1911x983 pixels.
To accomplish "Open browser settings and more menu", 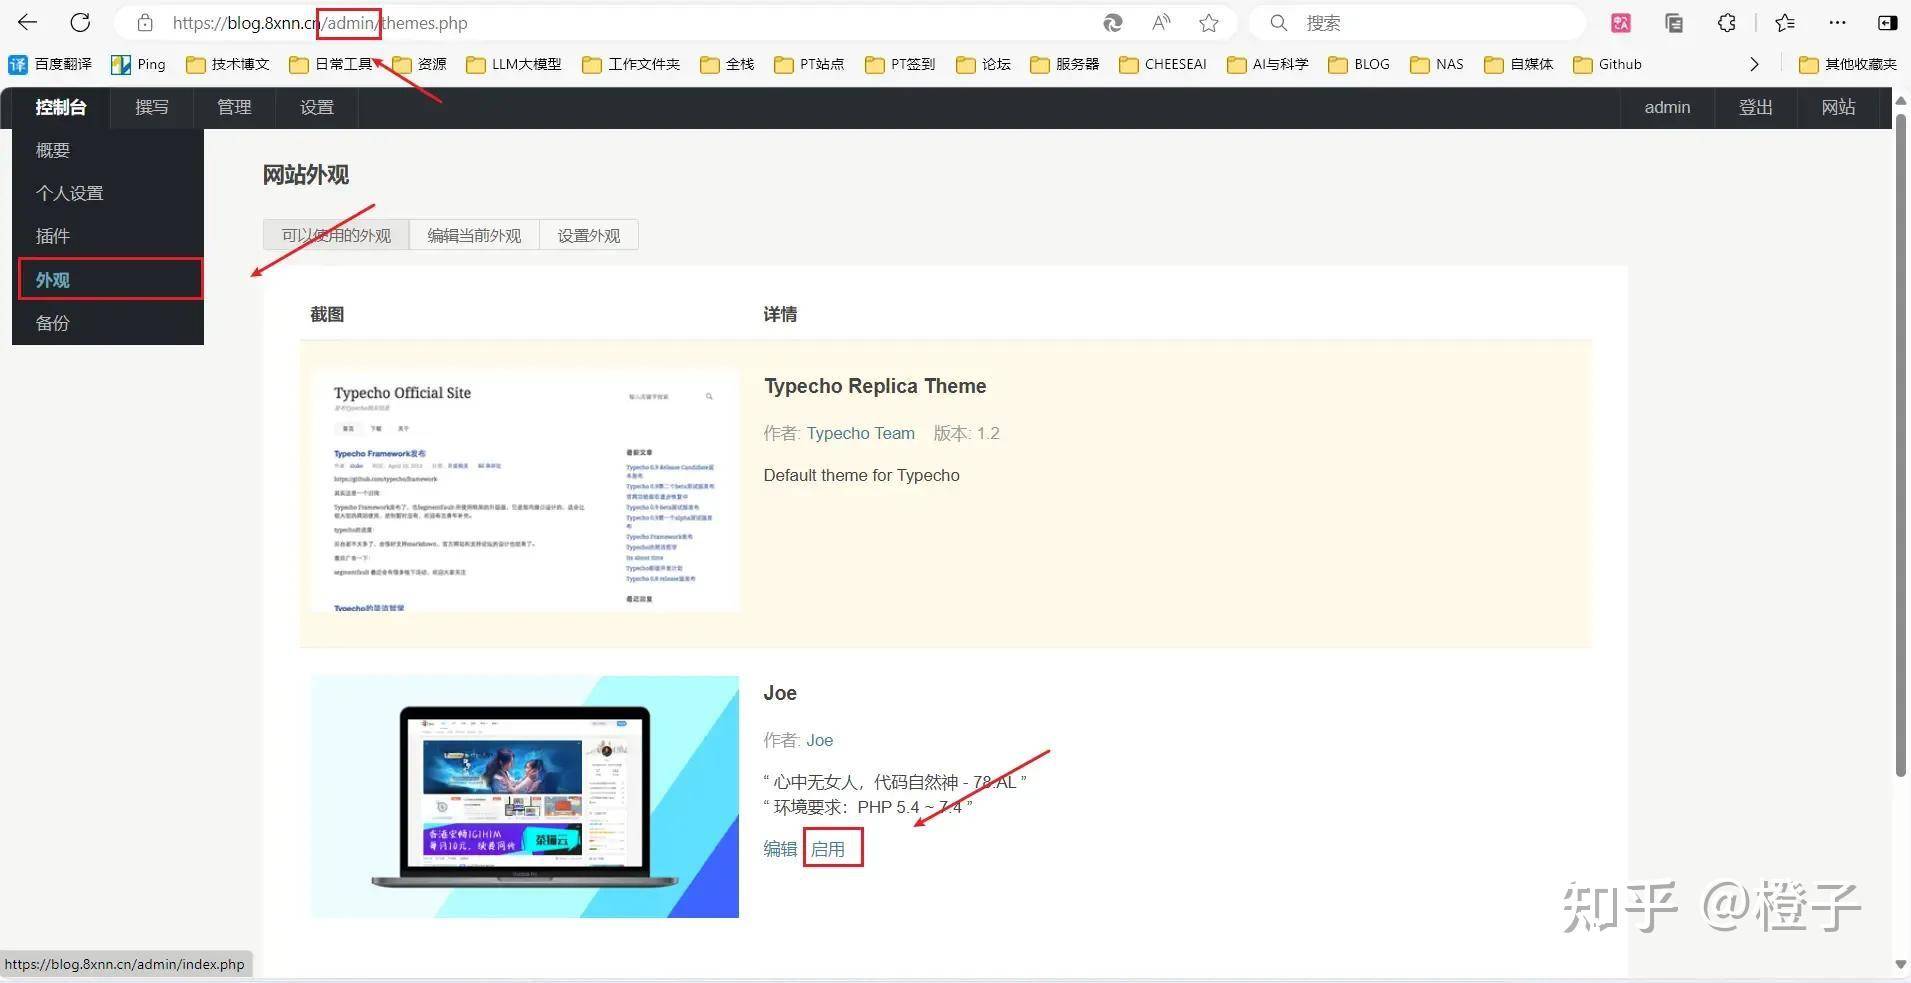I will click(x=1837, y=22).
